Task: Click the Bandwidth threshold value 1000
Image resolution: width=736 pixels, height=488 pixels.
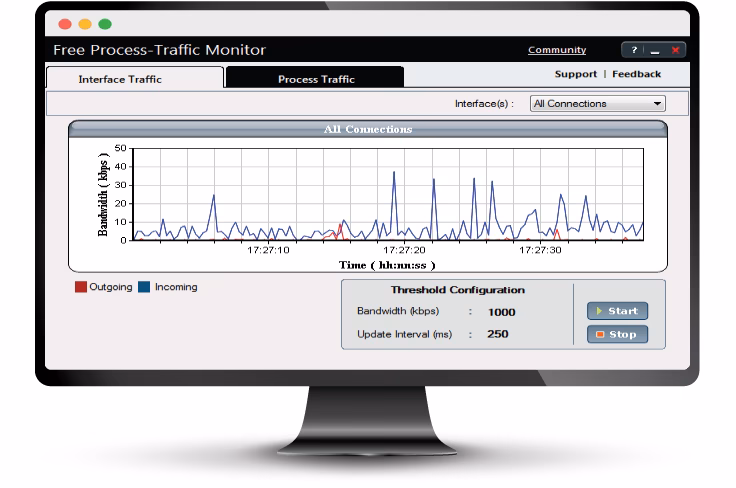Action: [501, 312]
